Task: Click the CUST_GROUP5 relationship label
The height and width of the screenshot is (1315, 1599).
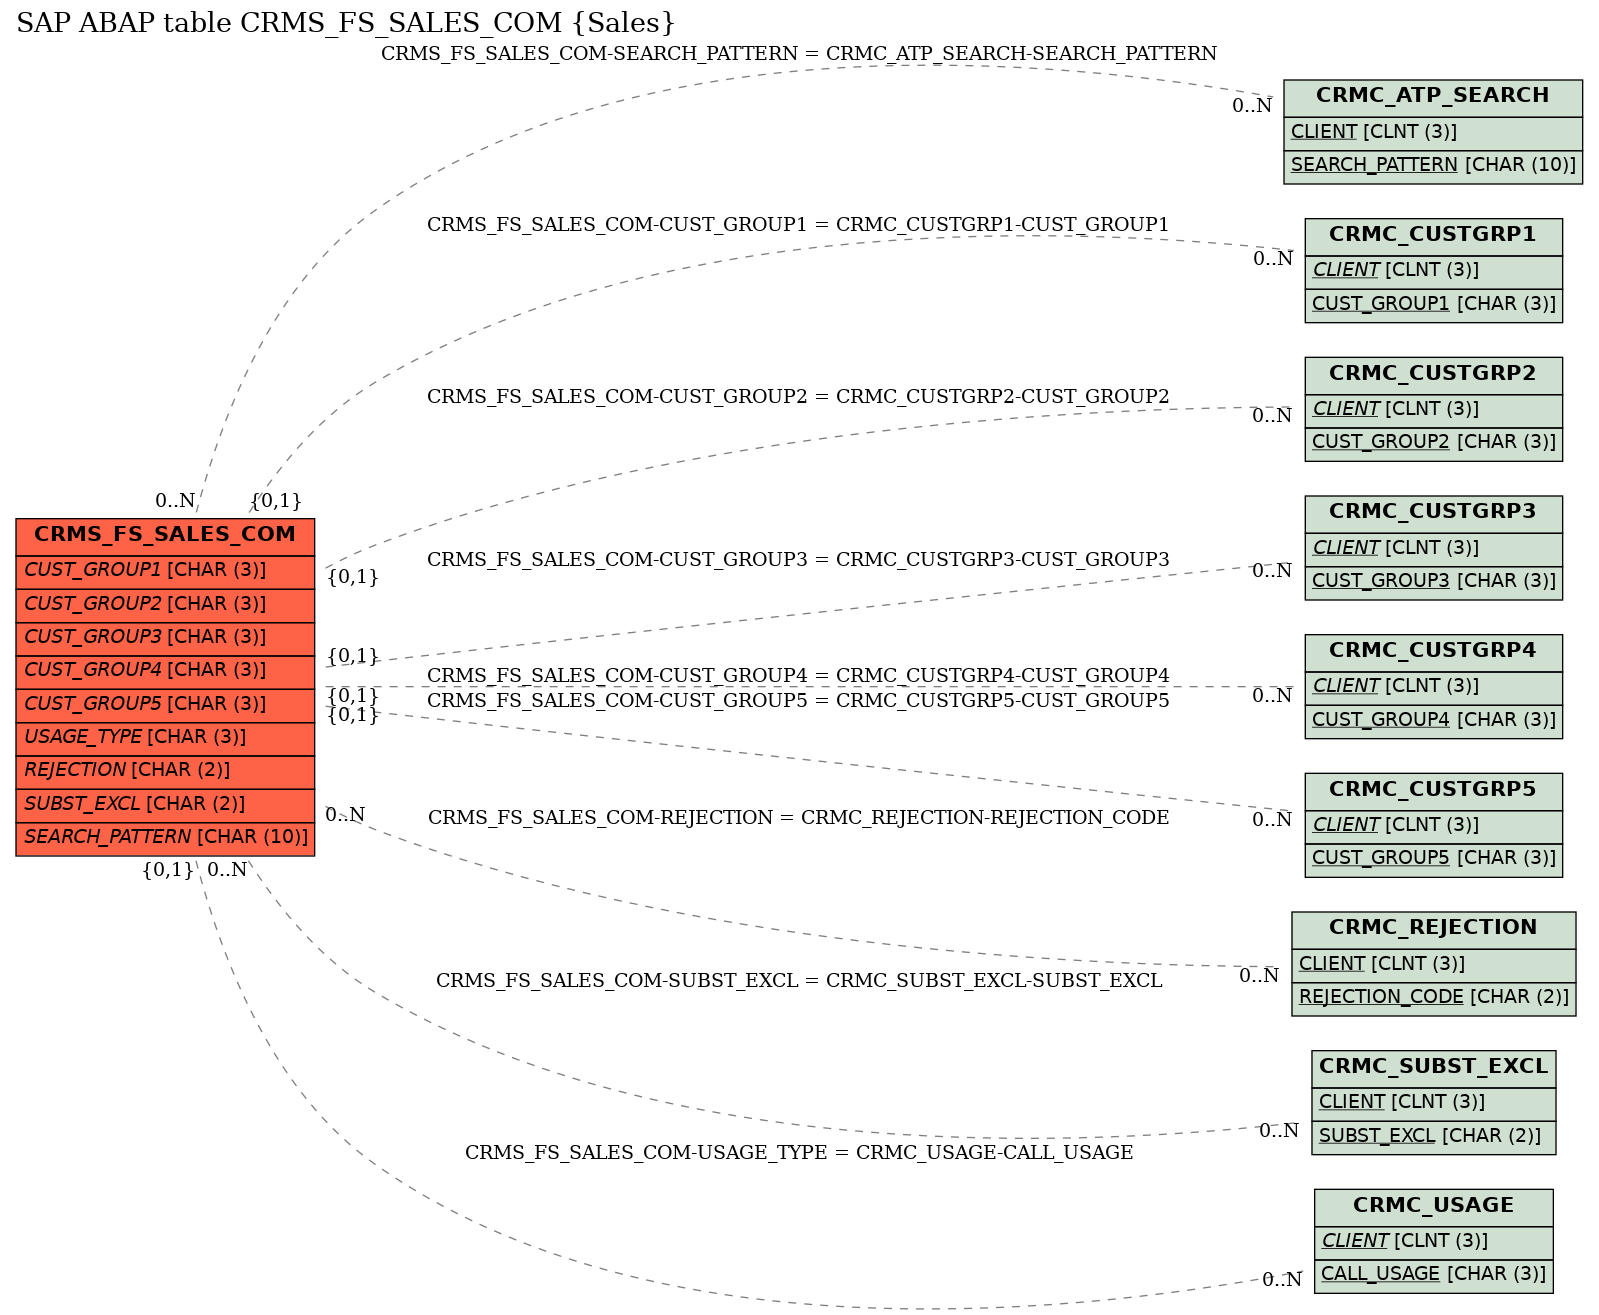Action: point(798,701)
